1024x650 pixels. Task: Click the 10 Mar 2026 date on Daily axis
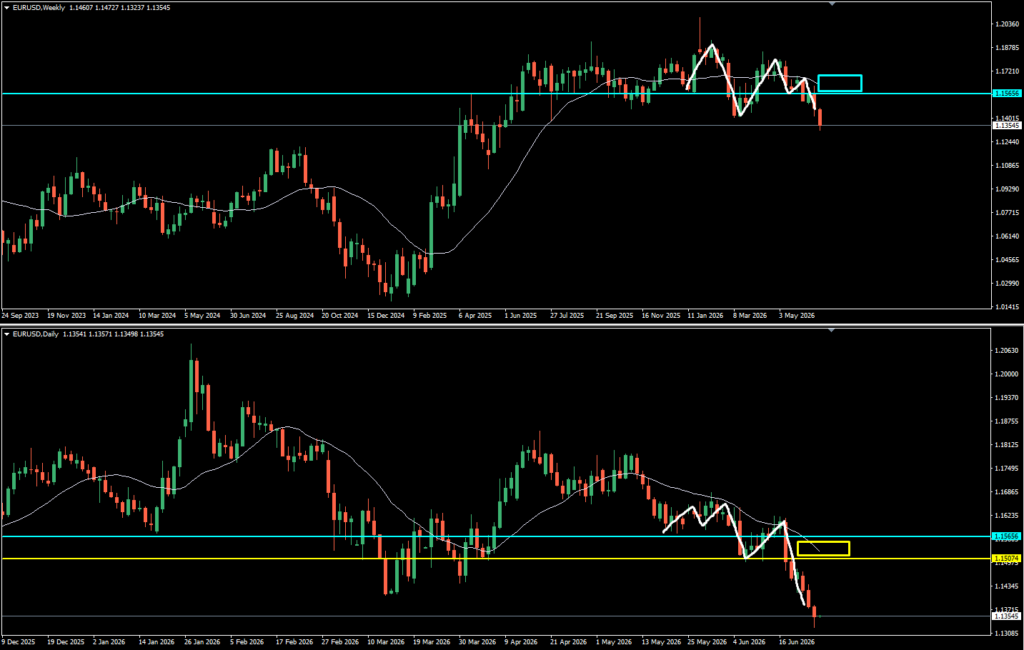click(385, 642)
